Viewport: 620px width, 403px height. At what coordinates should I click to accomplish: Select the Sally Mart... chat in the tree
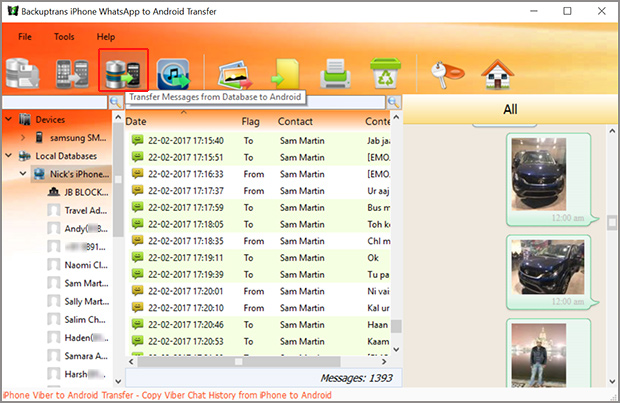(87, 301)
